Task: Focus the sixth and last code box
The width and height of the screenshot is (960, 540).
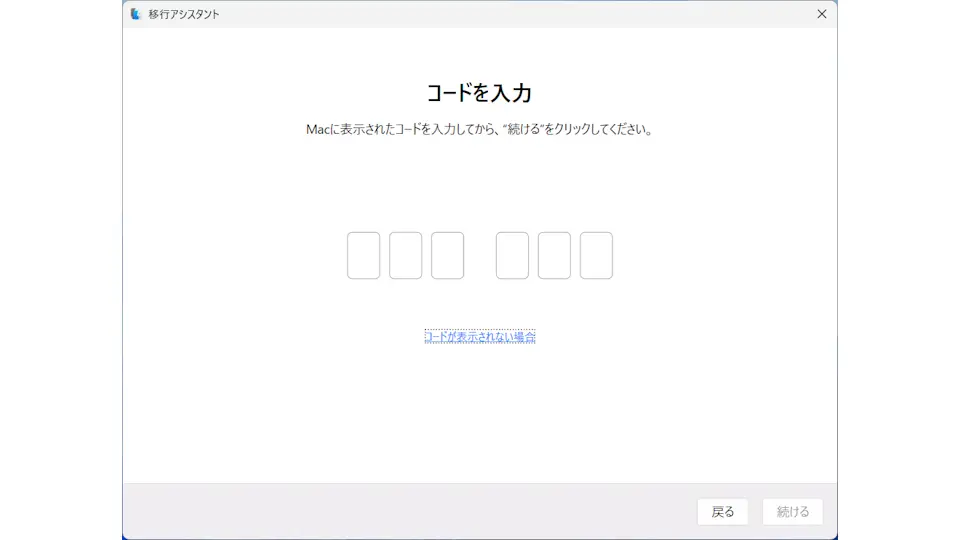Action: (x=596, y=256)
